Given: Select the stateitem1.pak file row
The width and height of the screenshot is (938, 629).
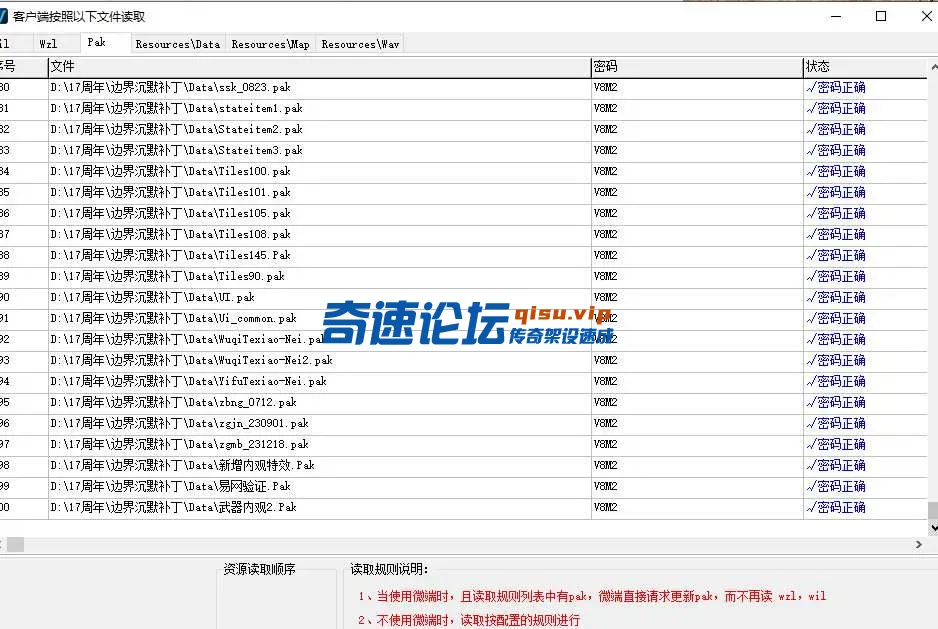Looking at the screenshot, I should [x=464, y=108].
